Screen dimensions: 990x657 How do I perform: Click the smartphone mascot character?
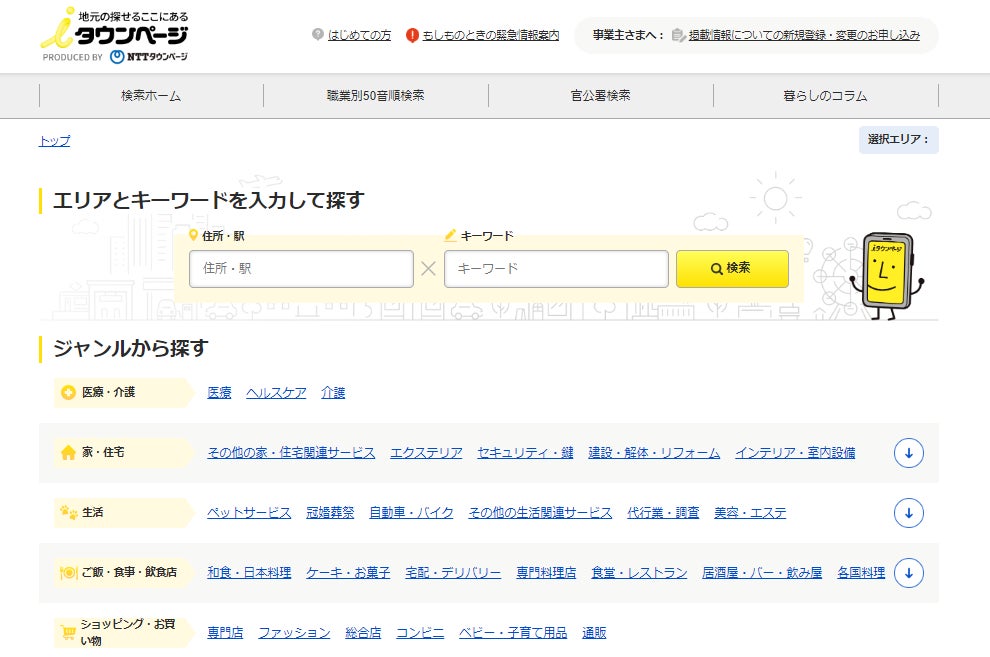pyautogui.click(x=886, y=275)
